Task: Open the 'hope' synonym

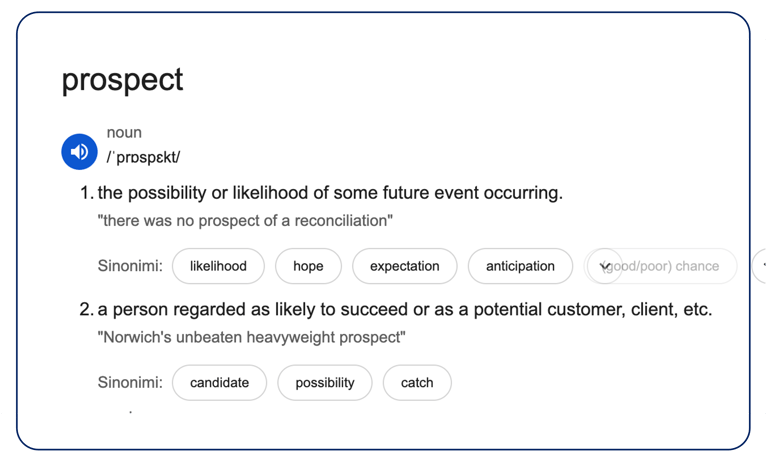Action: (x=308, y=266)
